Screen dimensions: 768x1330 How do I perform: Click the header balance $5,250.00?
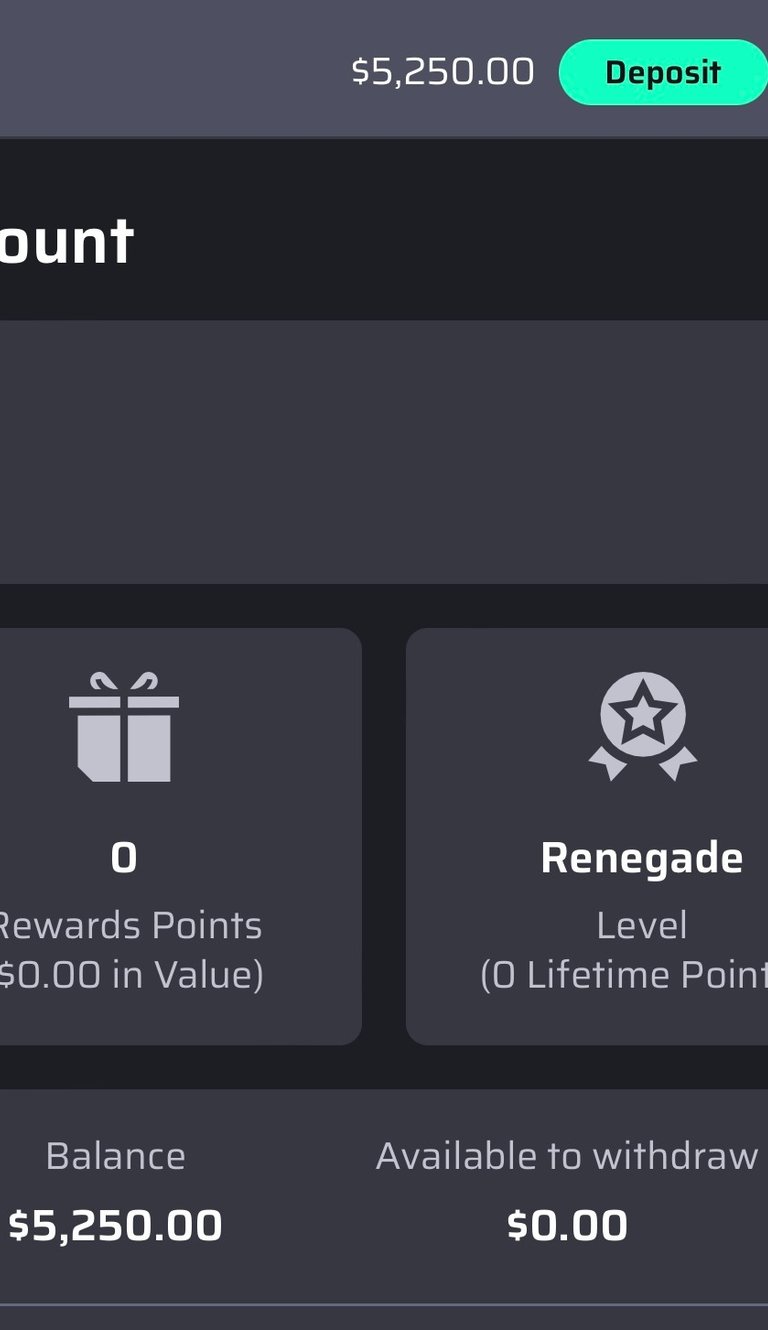(x=443, y=72)
